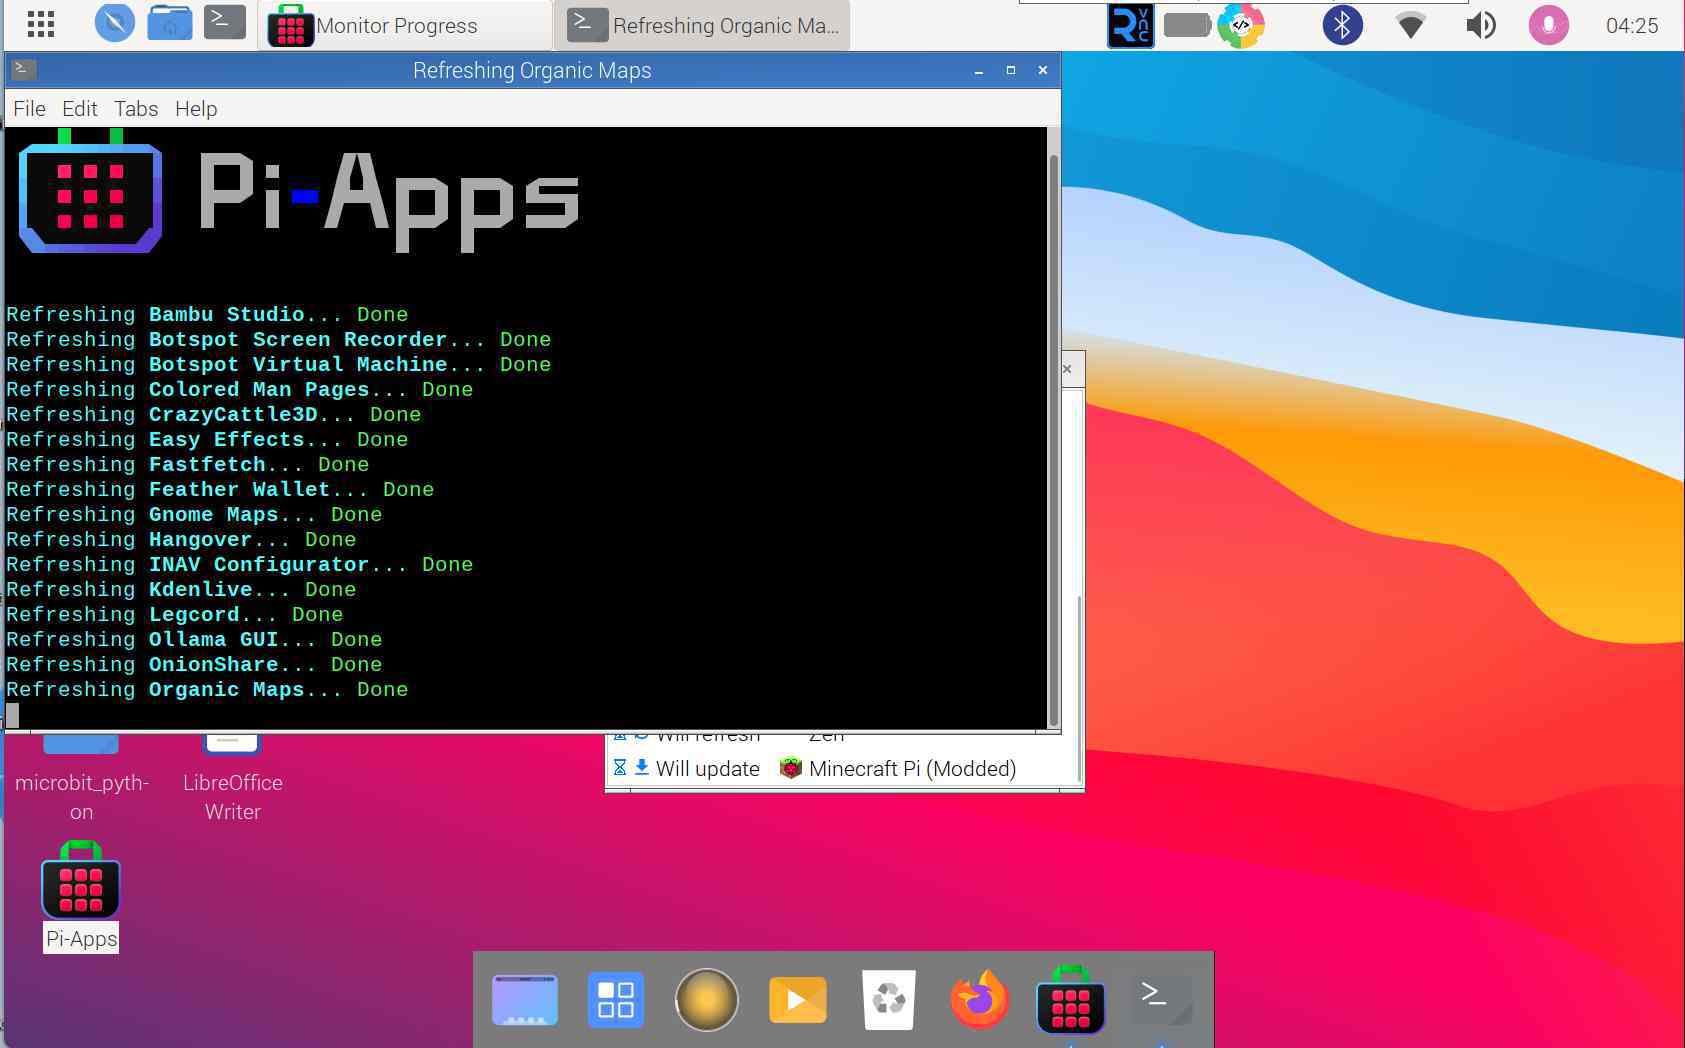Open the volume control
The height and width of the screenshot is (1048, 1685).
[1480, 25]
